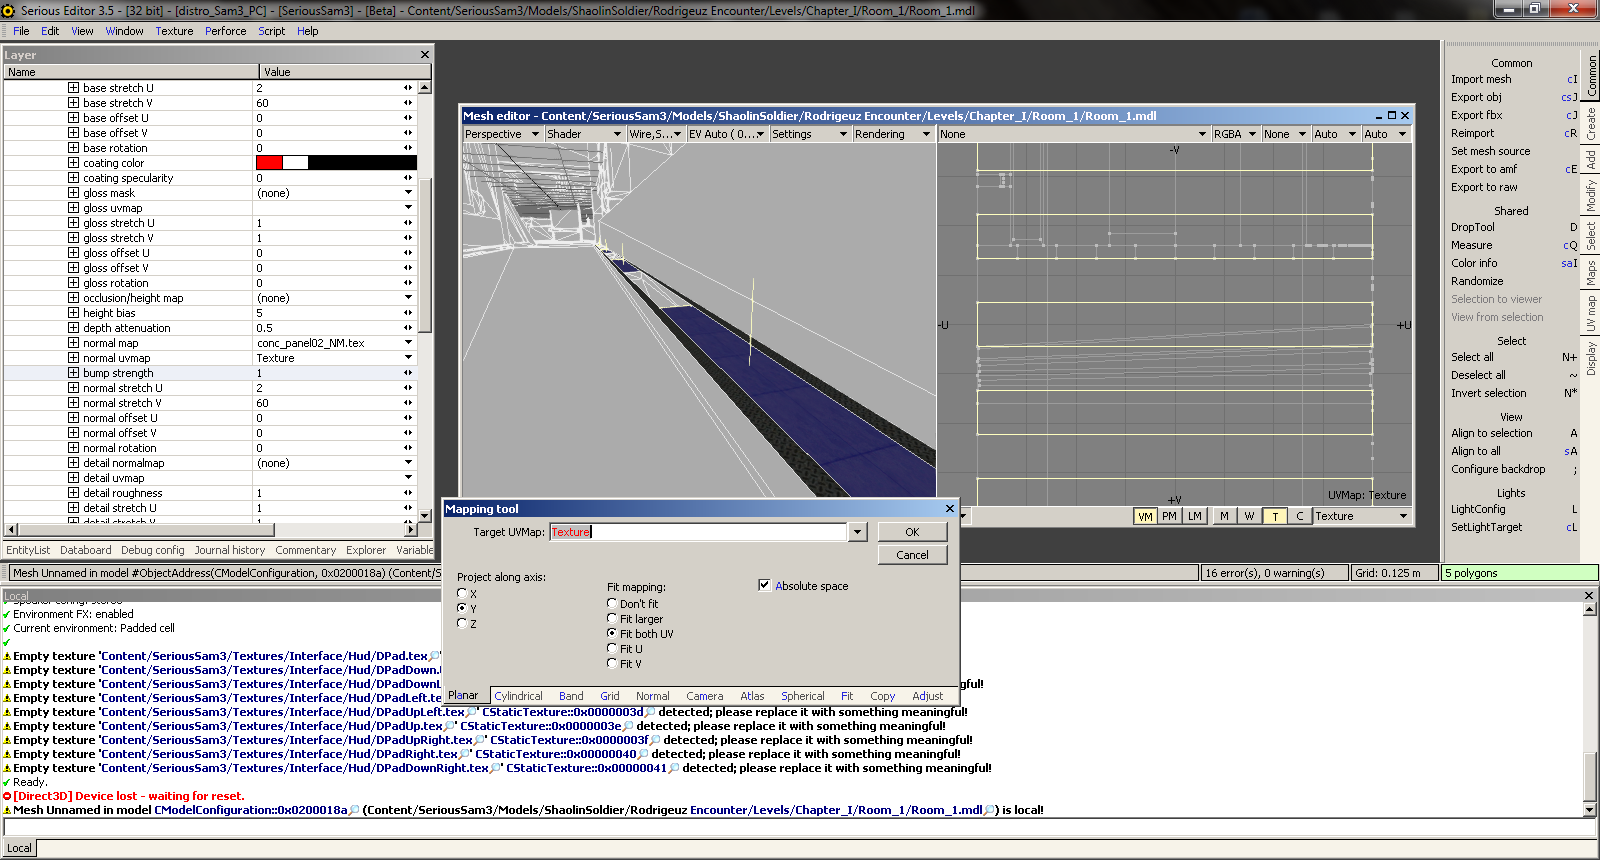
Task: Select the Fit larger option
Action: pyautogui.click(x=612, y=619)
